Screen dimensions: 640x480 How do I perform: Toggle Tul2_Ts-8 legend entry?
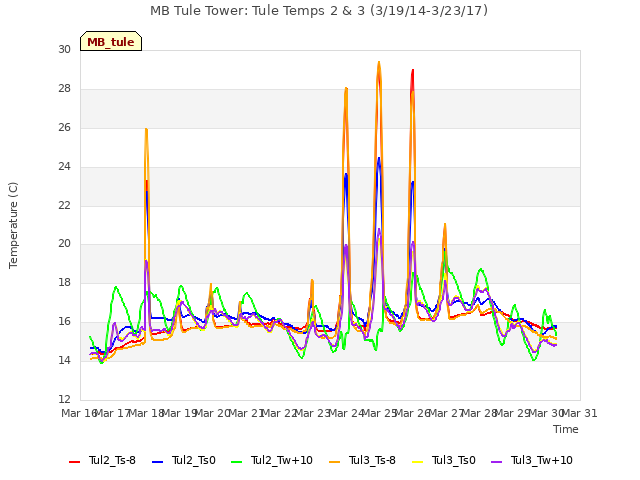(x=102, y=460)
